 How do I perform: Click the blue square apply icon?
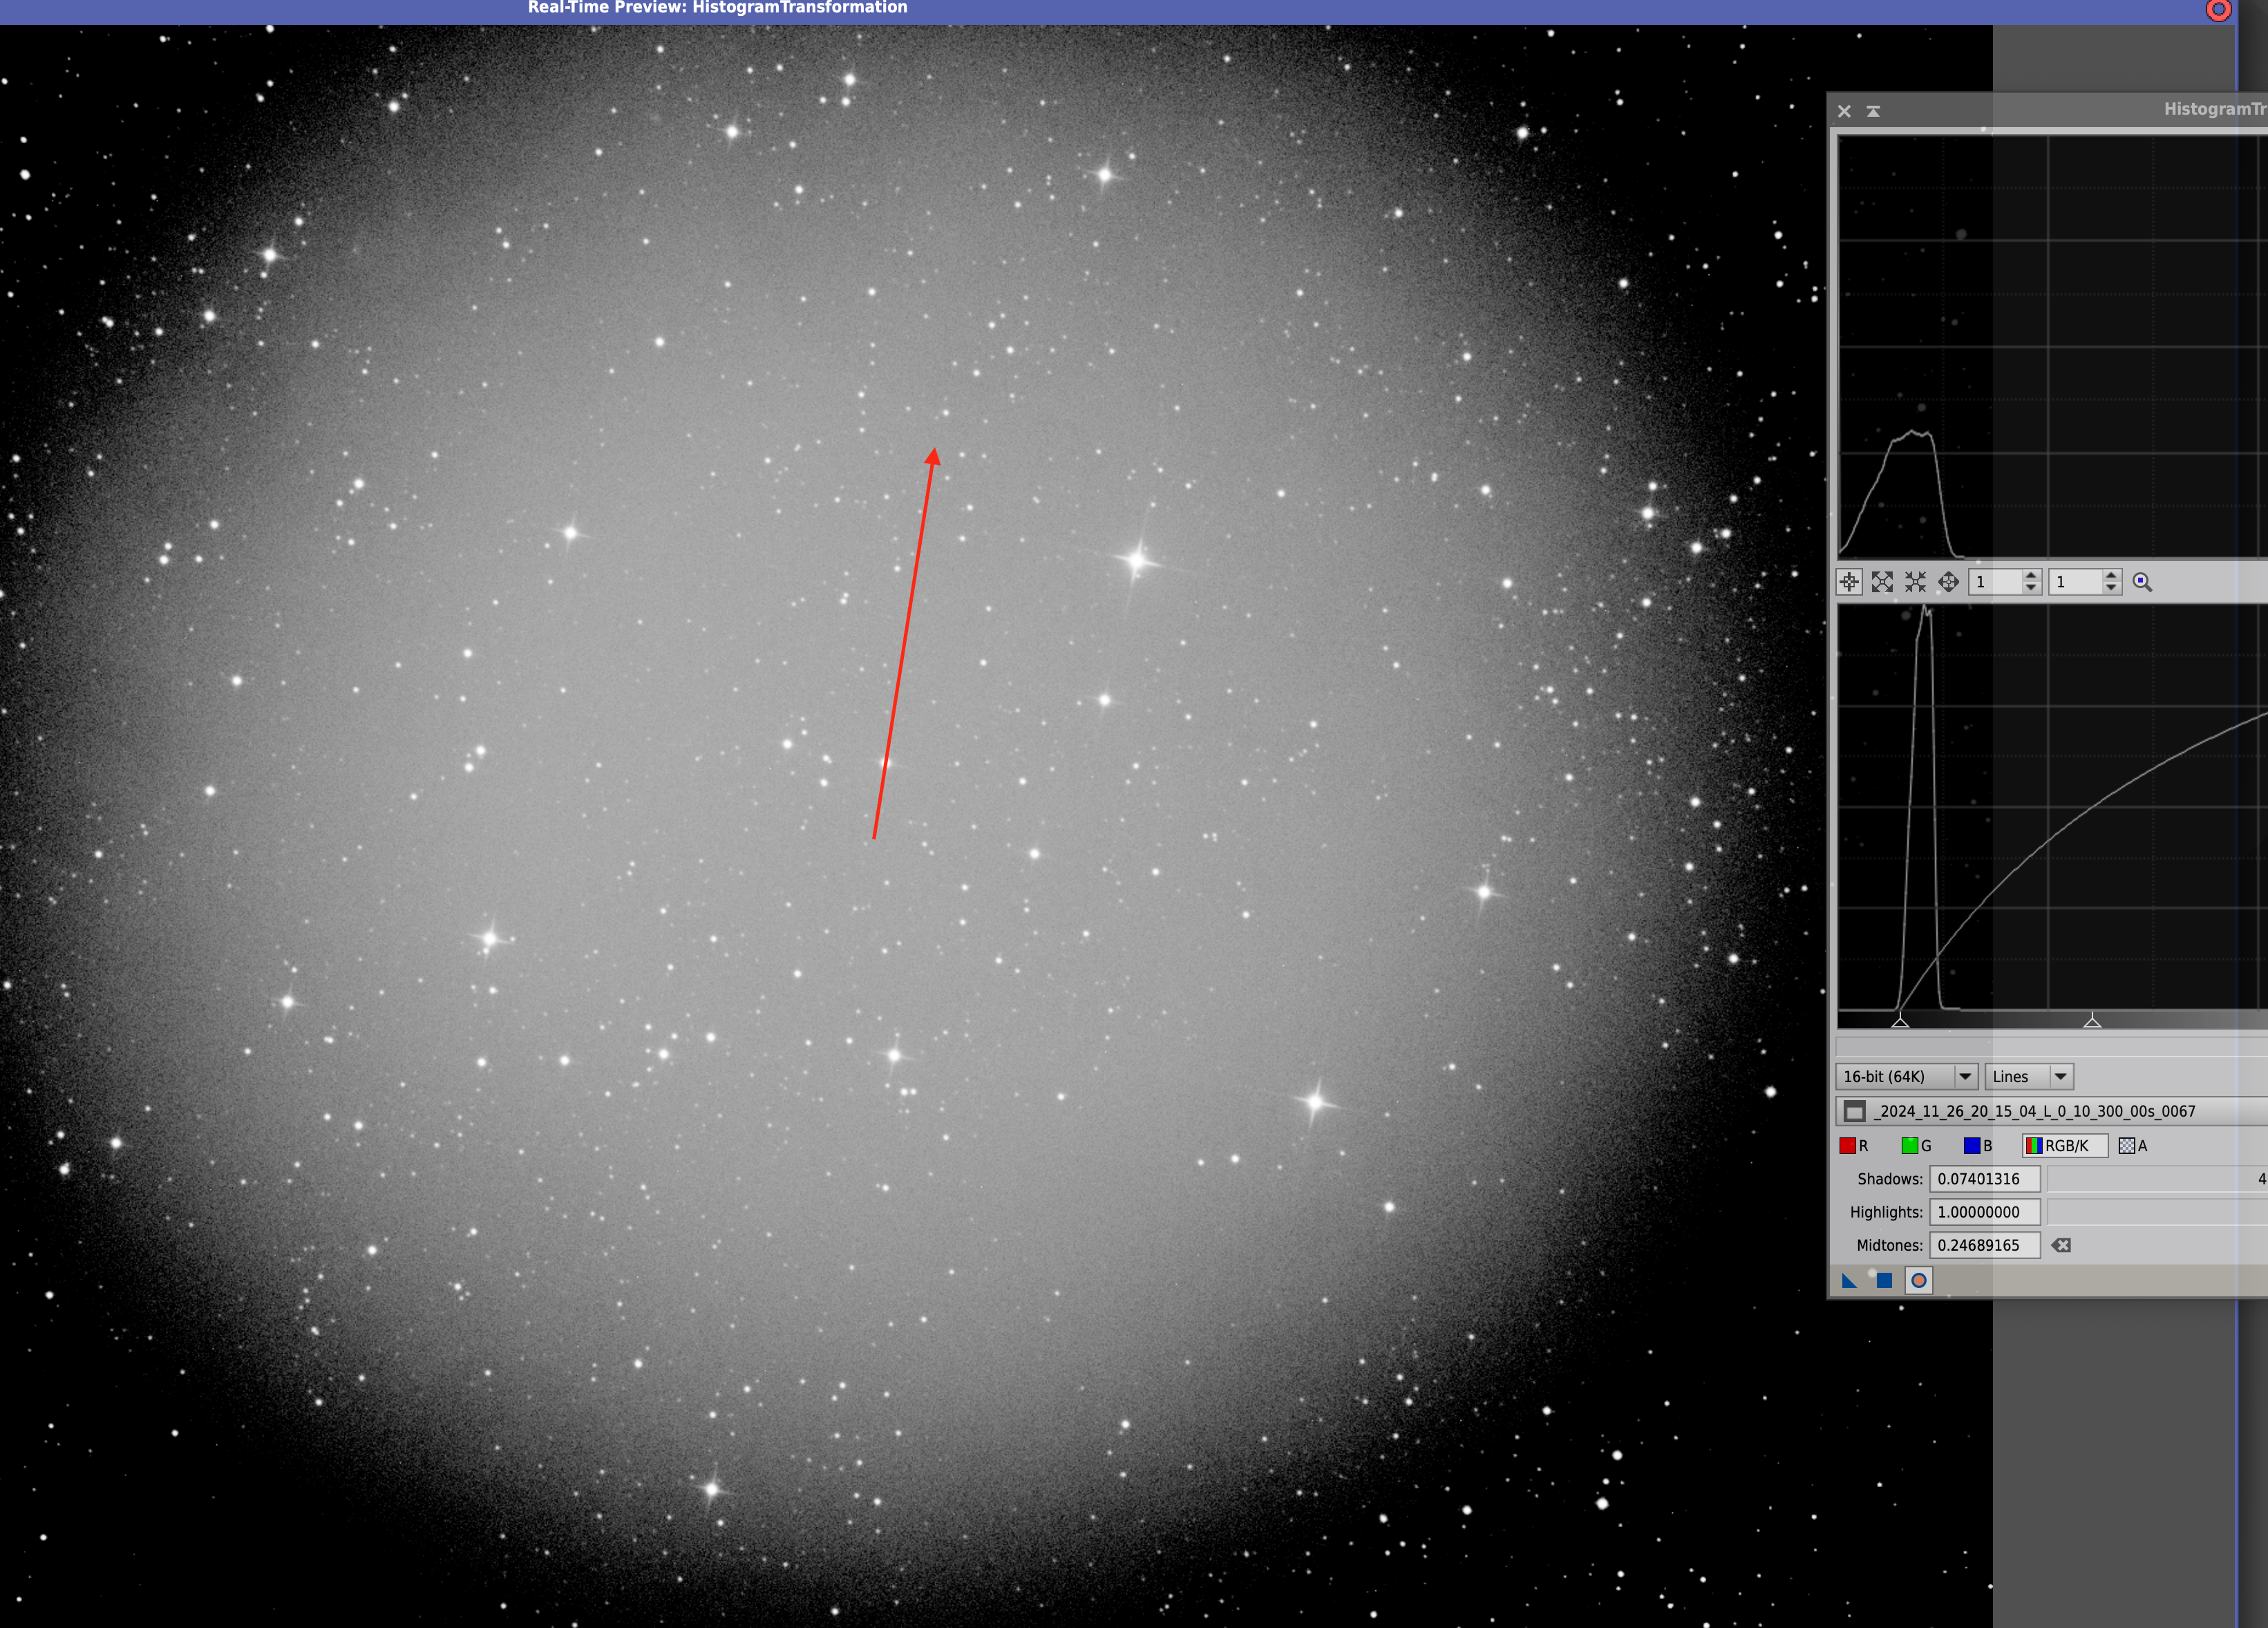point(1884,1281)
